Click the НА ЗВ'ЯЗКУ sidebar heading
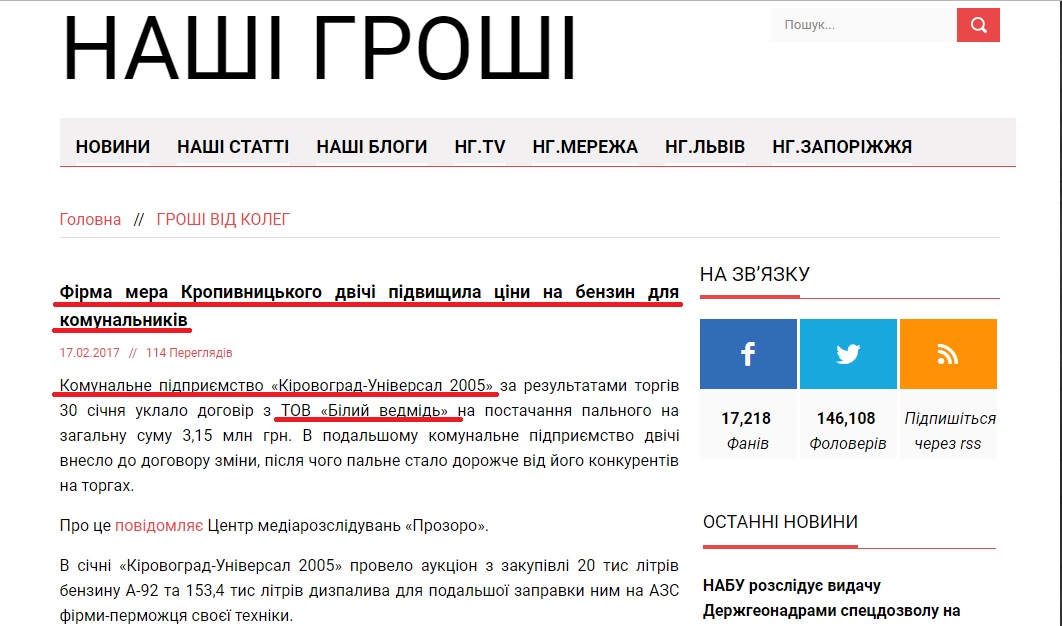The width and height of the screenshot is (1062, 626). (755, 274)
